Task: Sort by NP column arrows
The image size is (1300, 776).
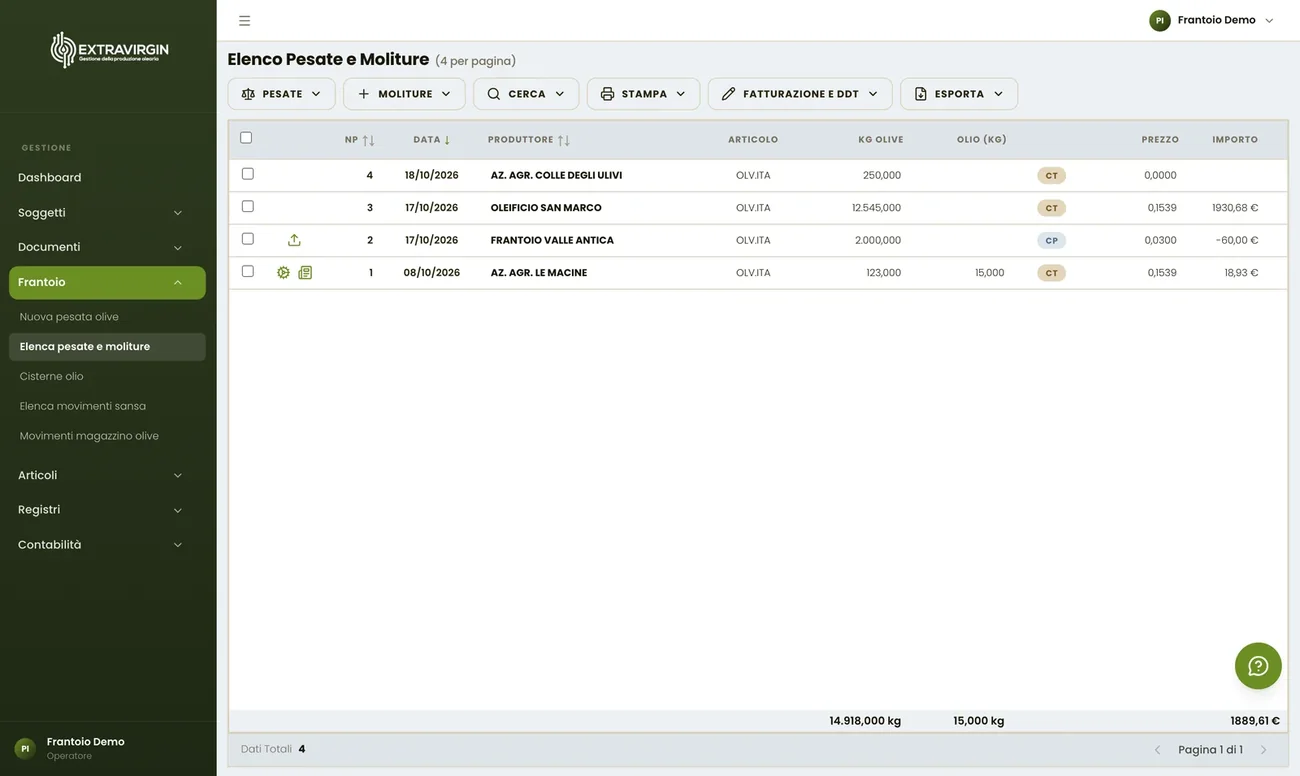Action: 368,140
